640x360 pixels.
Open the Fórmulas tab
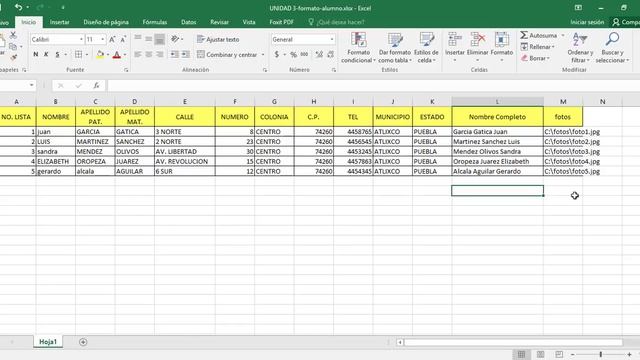click(155, 22)
